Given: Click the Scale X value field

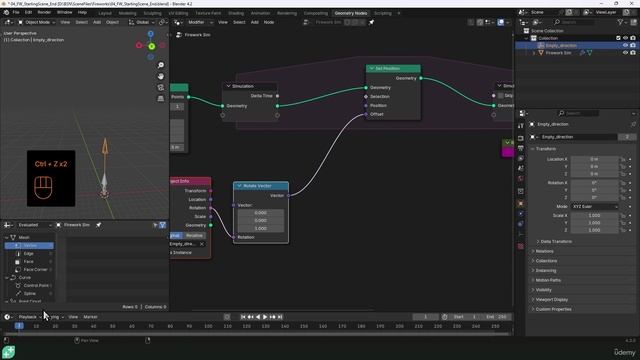Looking at the screenshot, I should click(594, 216).
